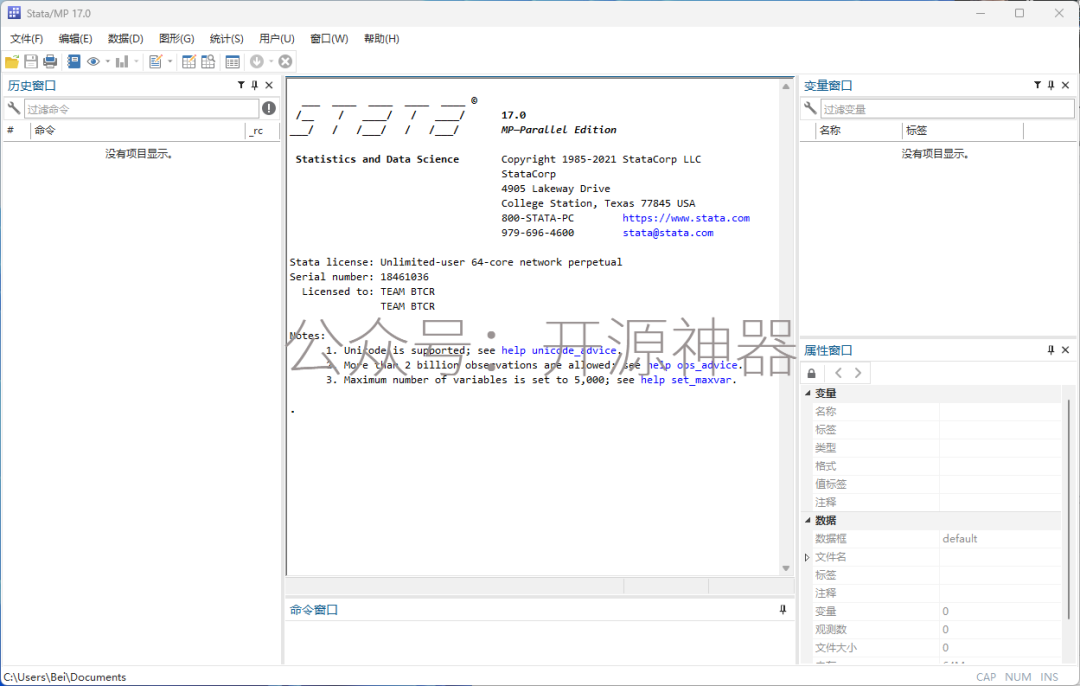Screen dimensions: 1080x686
Task: Open the Do-file Editor dropdown arrow
Action: (170, 62)
